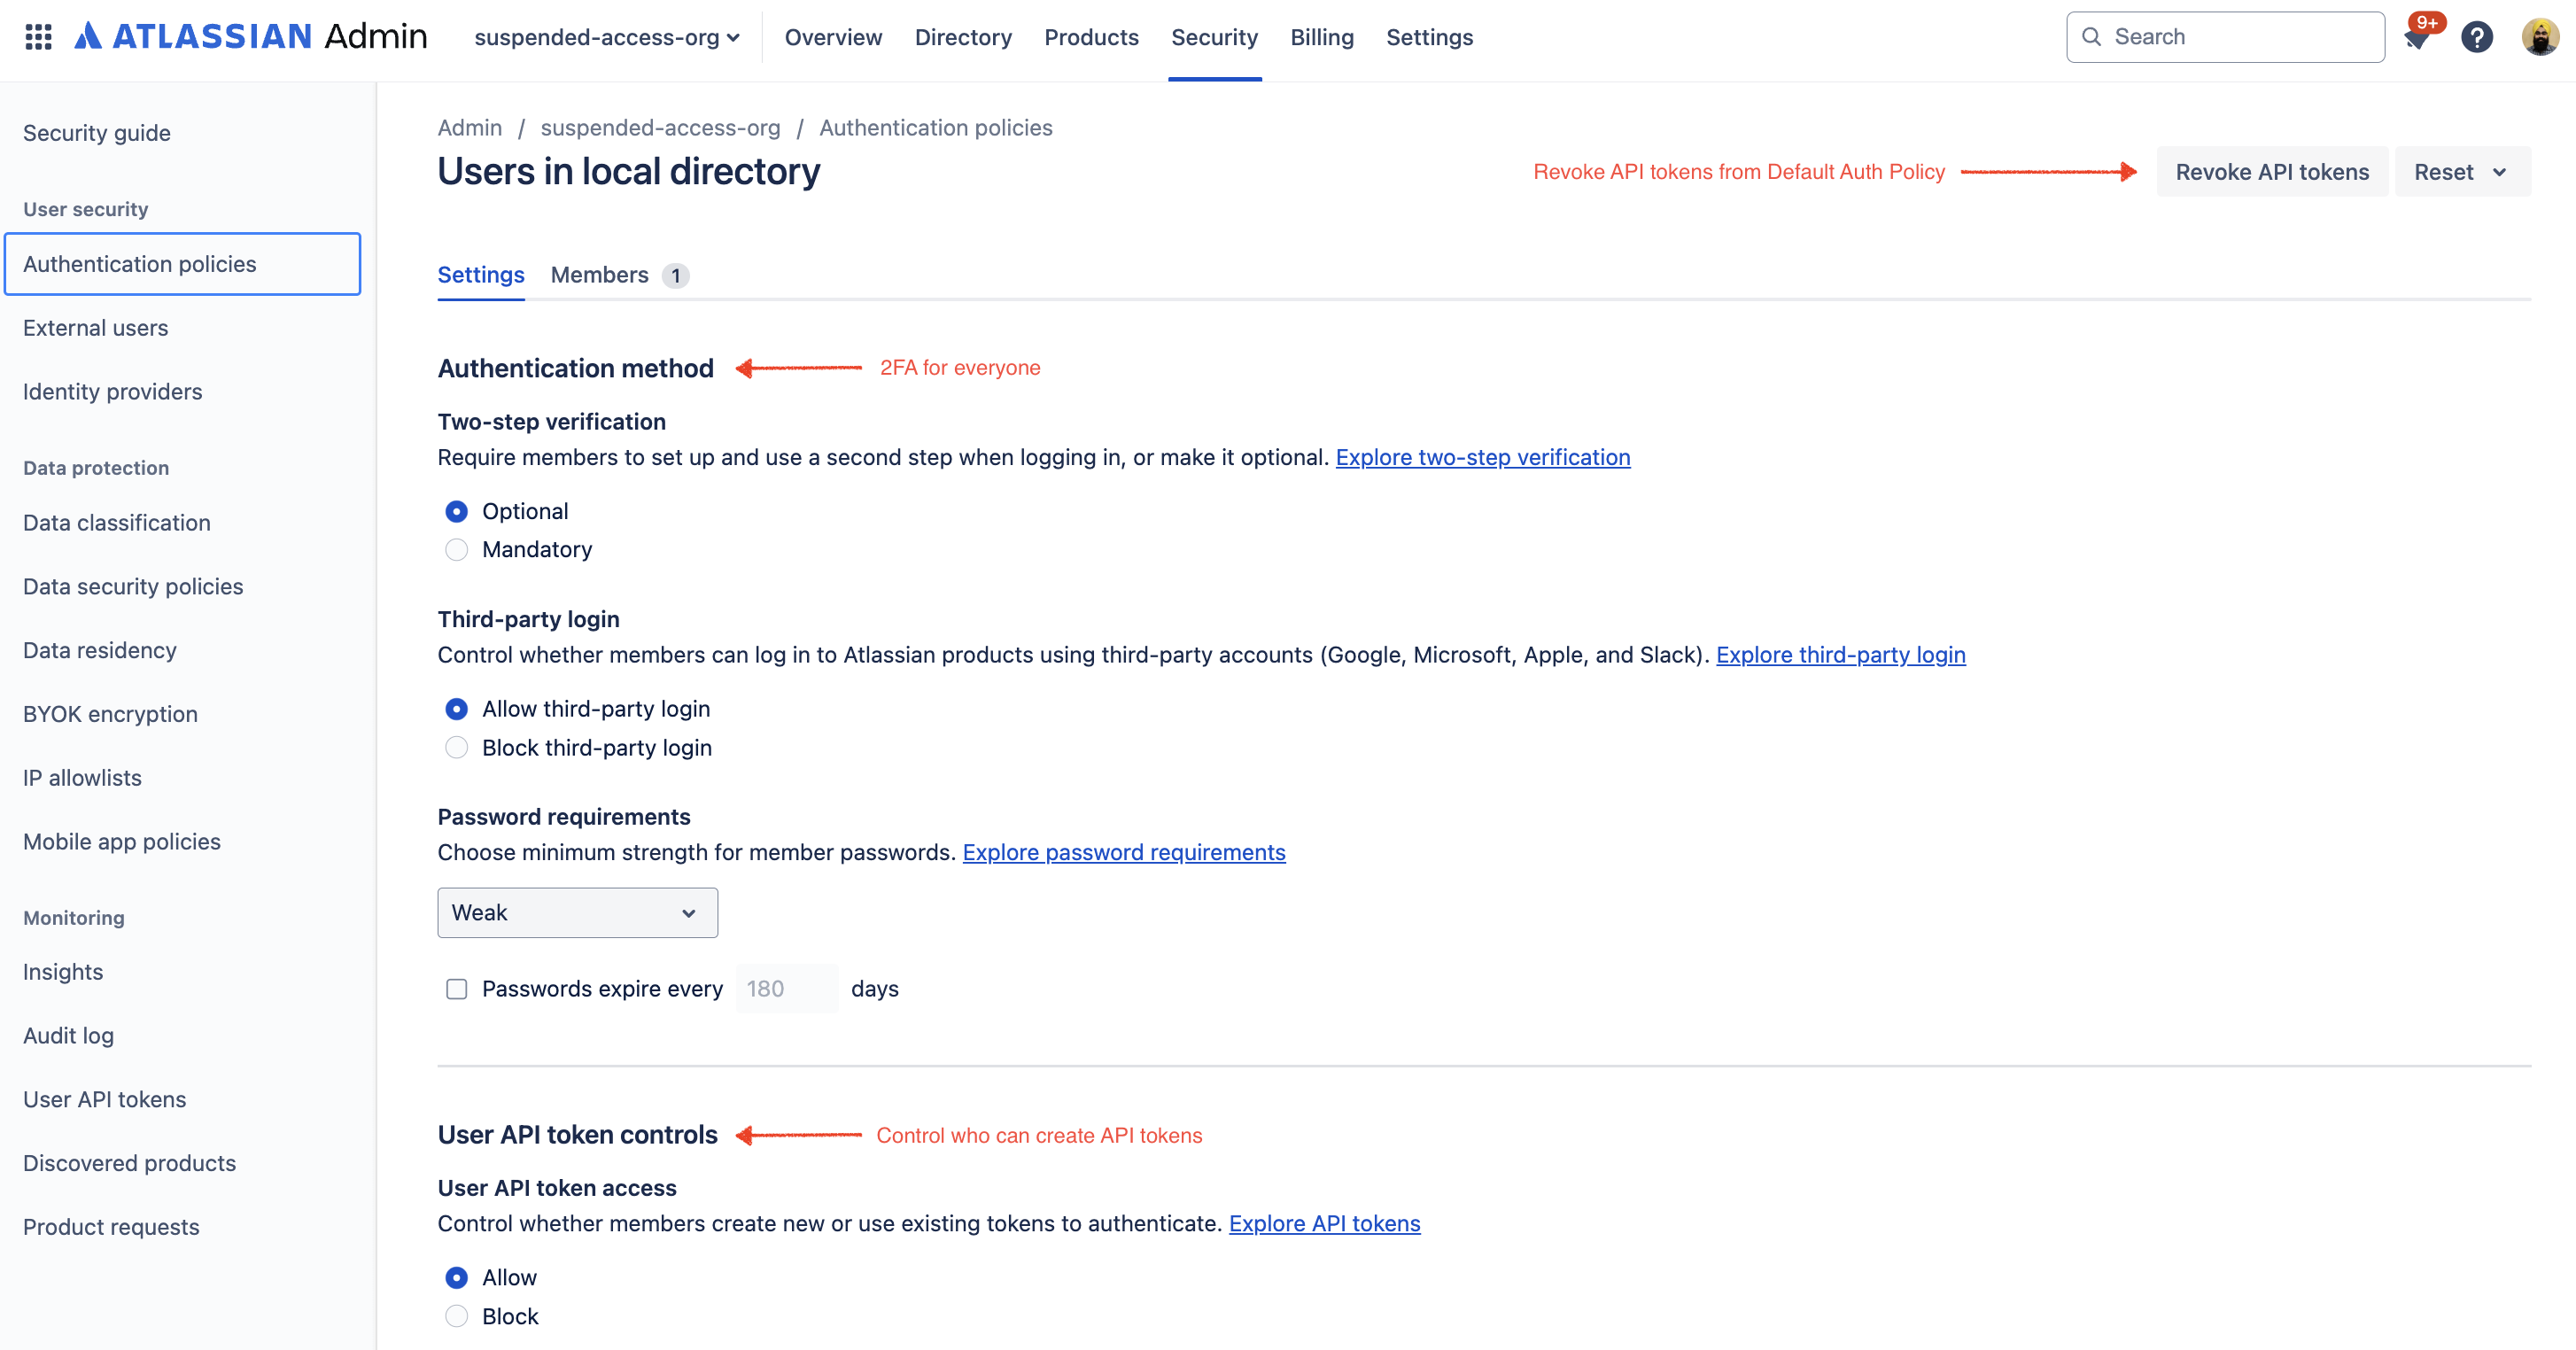Select the Settings policy tab
This screenshot has height=1350, width=2576.
pos(481,275)
